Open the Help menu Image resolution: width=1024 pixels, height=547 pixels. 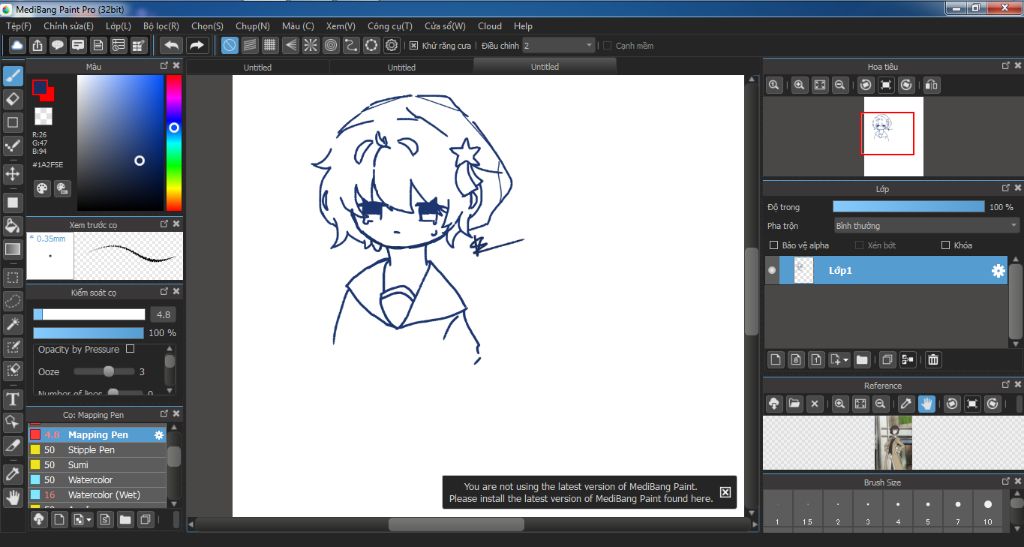click(x=523, y=26)
